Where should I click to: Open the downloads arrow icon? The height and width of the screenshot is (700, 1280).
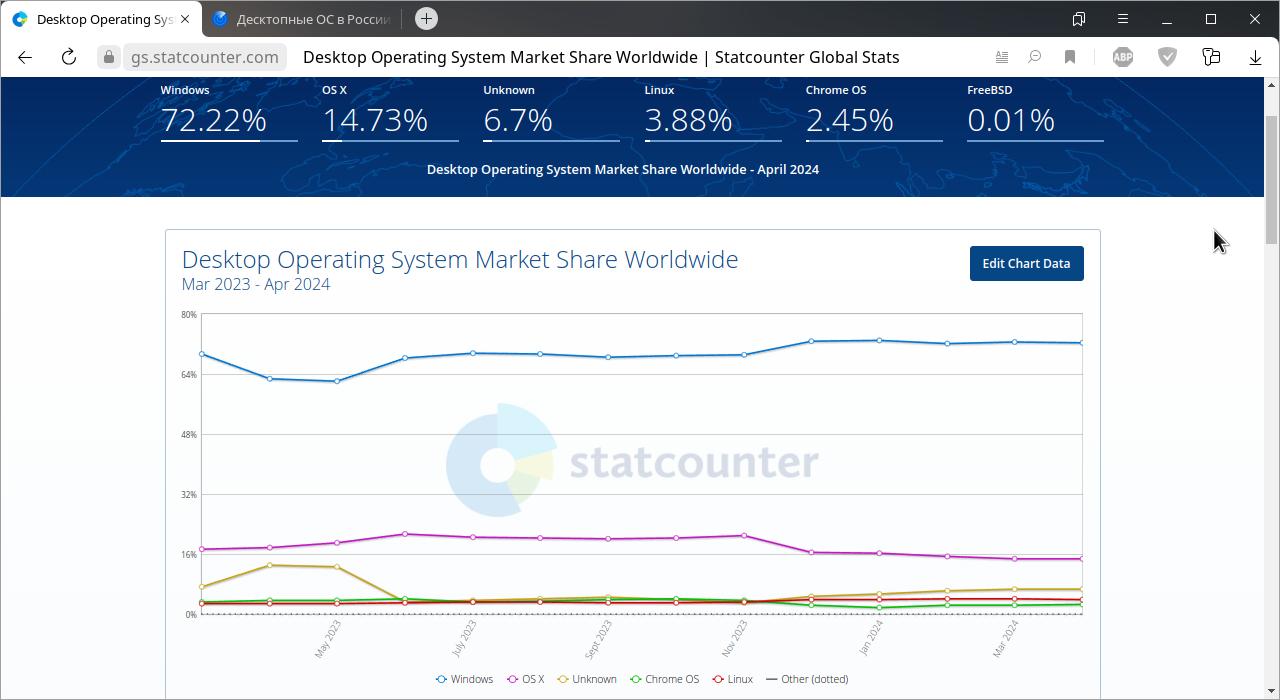coord(1255,57)
